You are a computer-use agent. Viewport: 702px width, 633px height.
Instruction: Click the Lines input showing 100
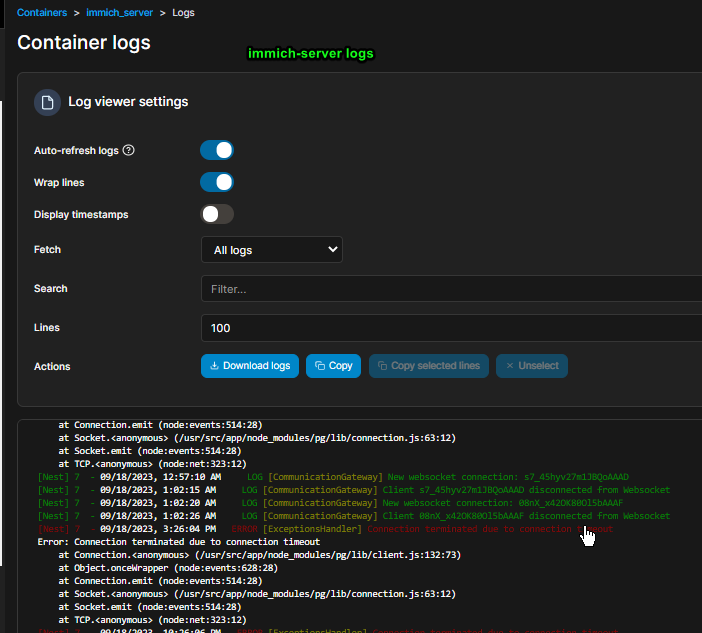[451, 328]
